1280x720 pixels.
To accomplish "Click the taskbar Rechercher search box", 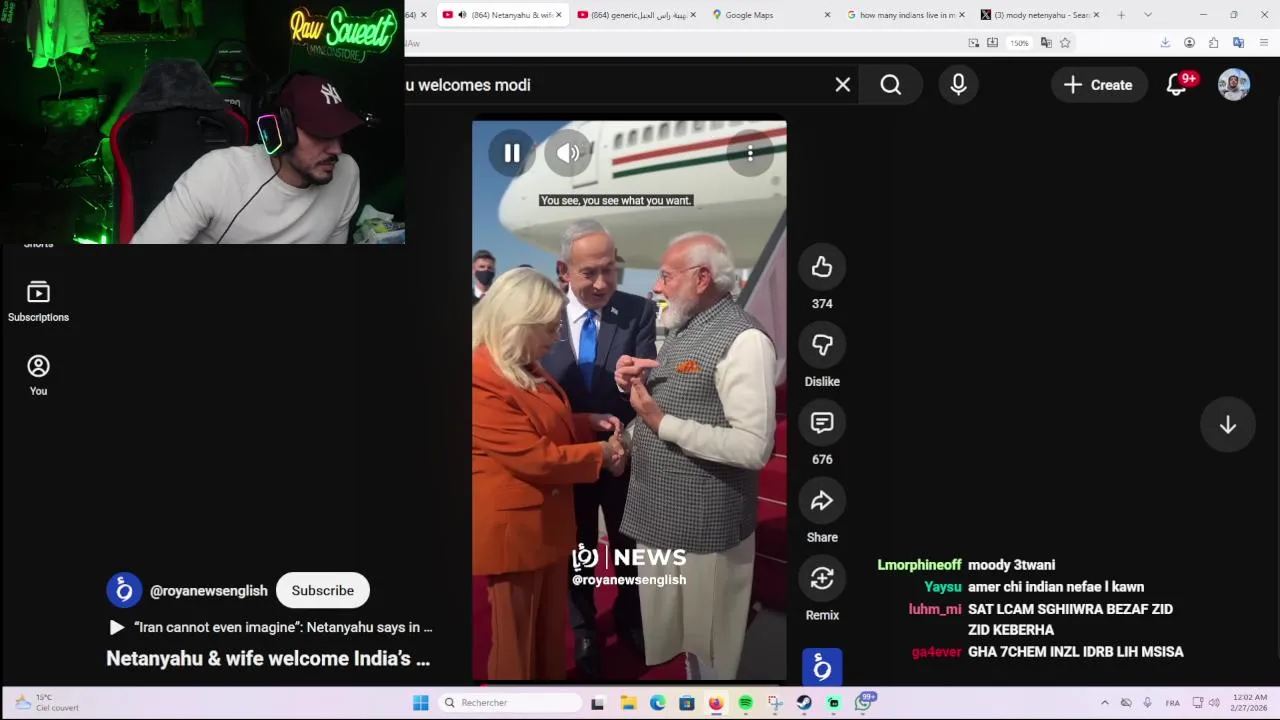I will (x=511, y=703).
